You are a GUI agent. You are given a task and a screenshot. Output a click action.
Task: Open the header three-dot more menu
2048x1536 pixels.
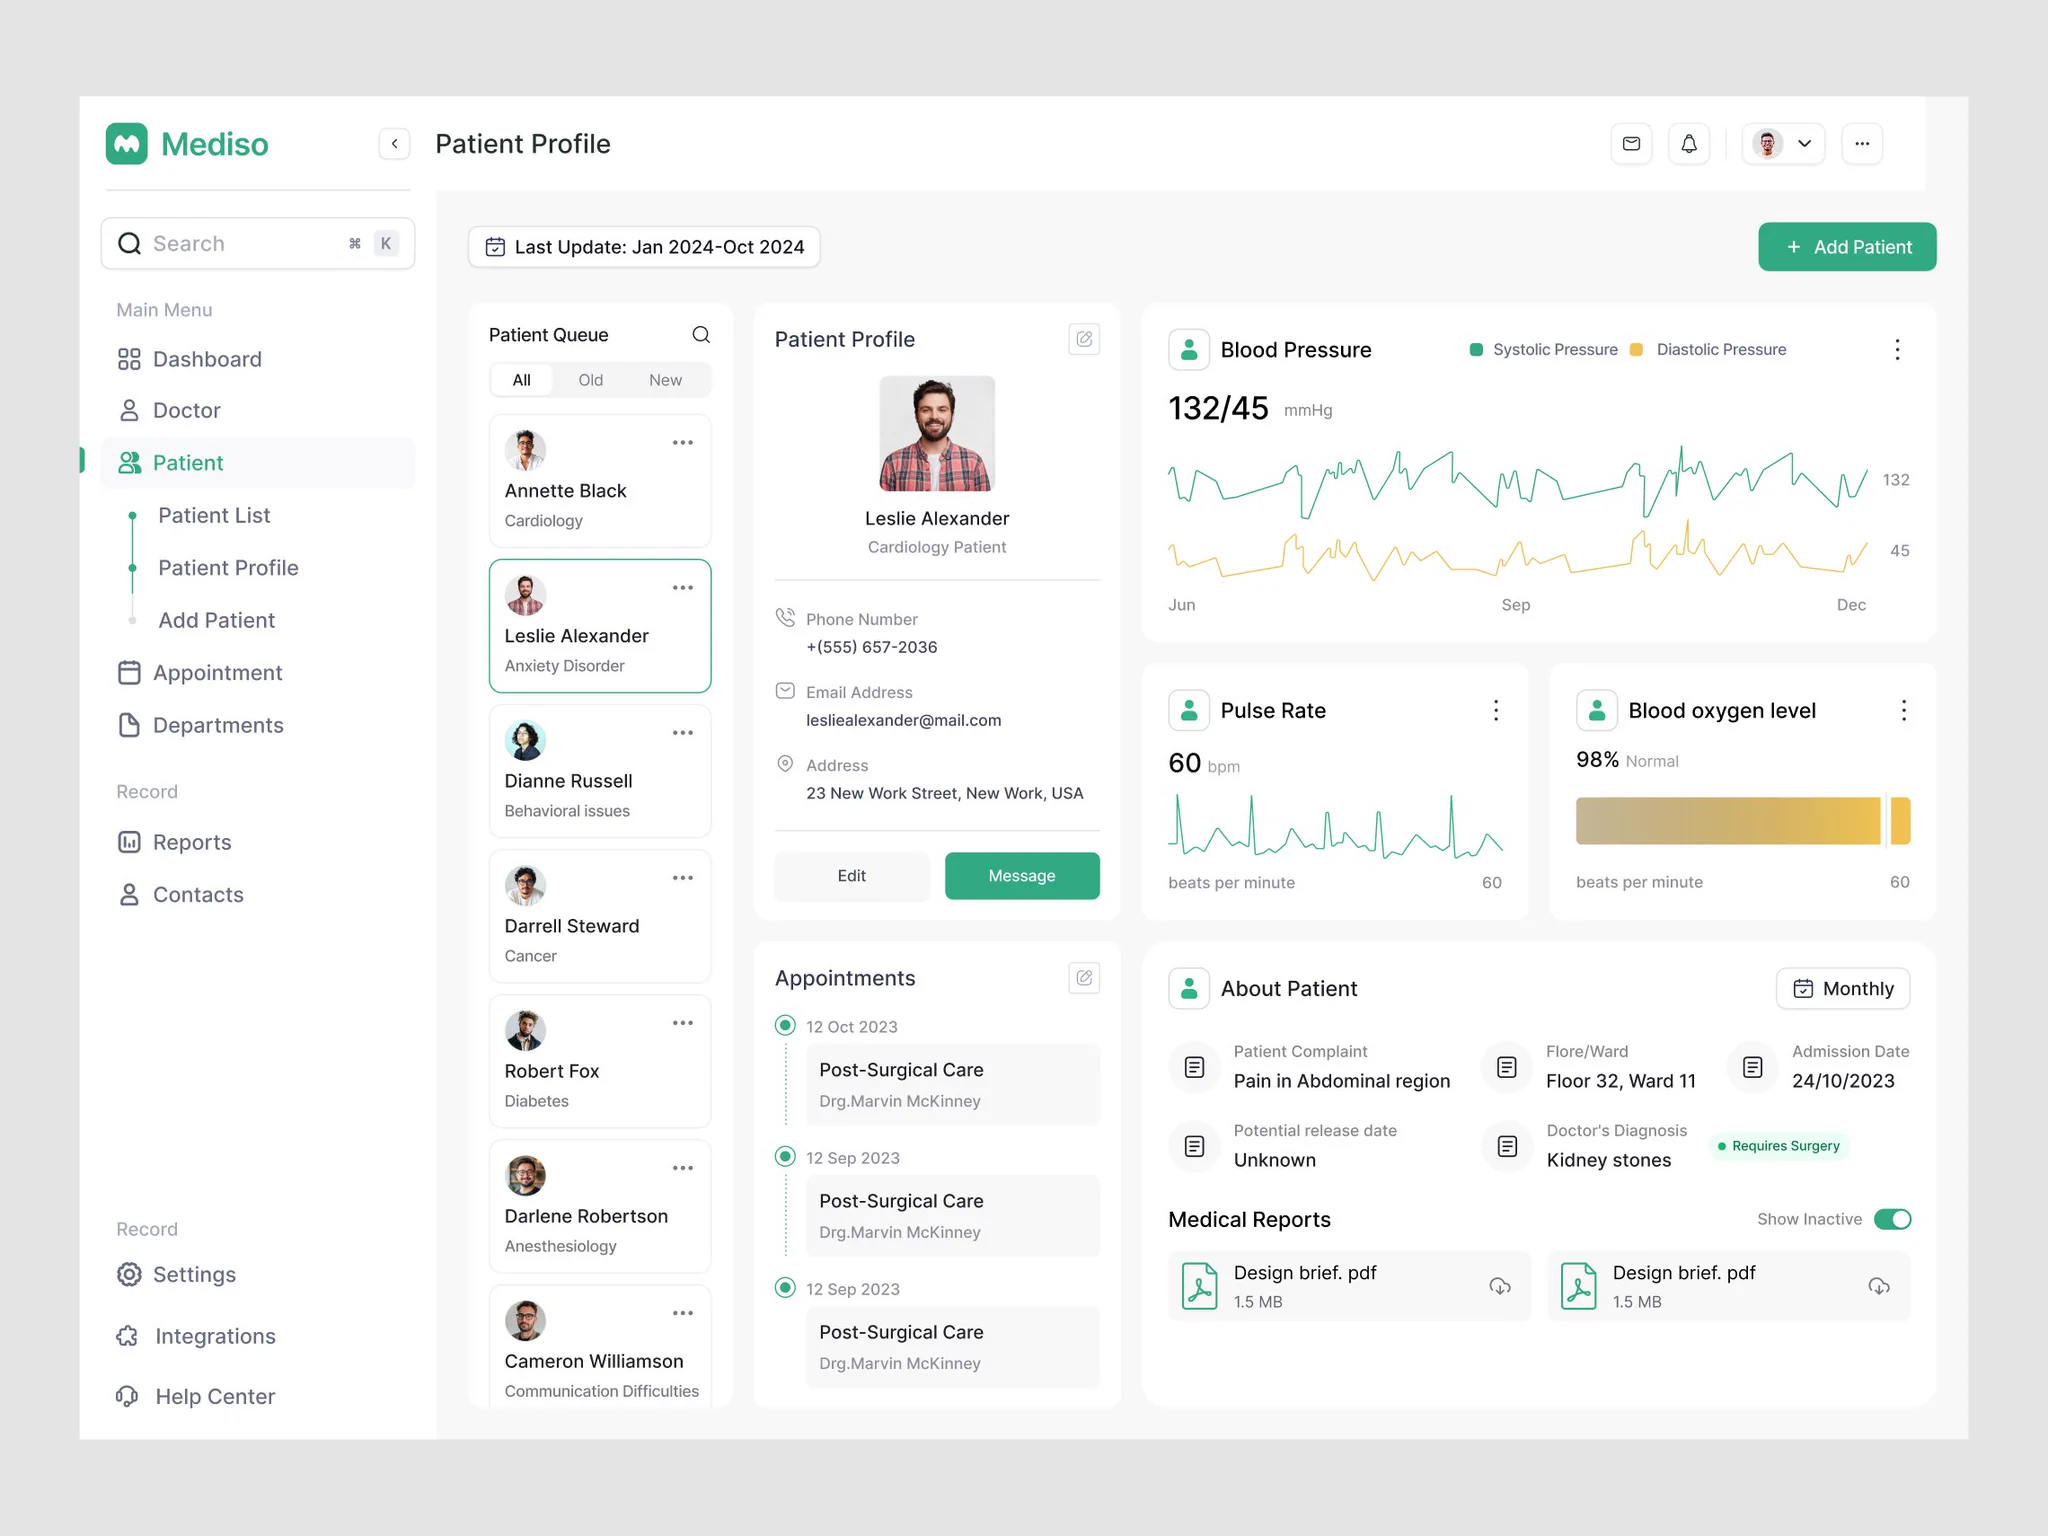tap(1862, 144)
